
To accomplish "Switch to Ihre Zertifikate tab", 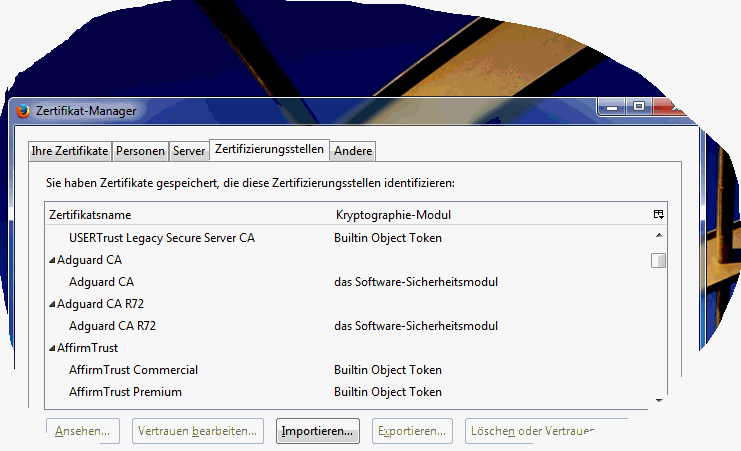I will (x=70, y=151).
